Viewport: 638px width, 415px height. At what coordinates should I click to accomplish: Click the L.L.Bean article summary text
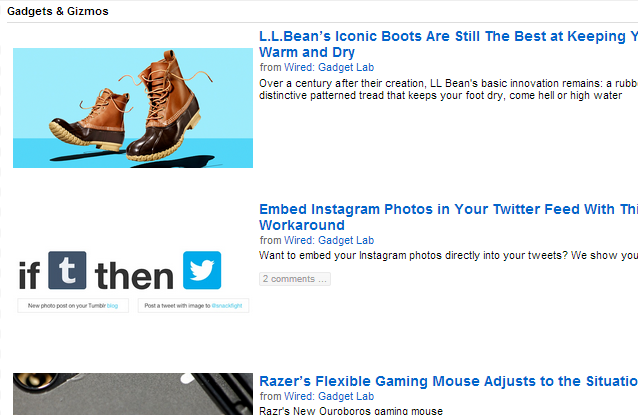[448, 90]
